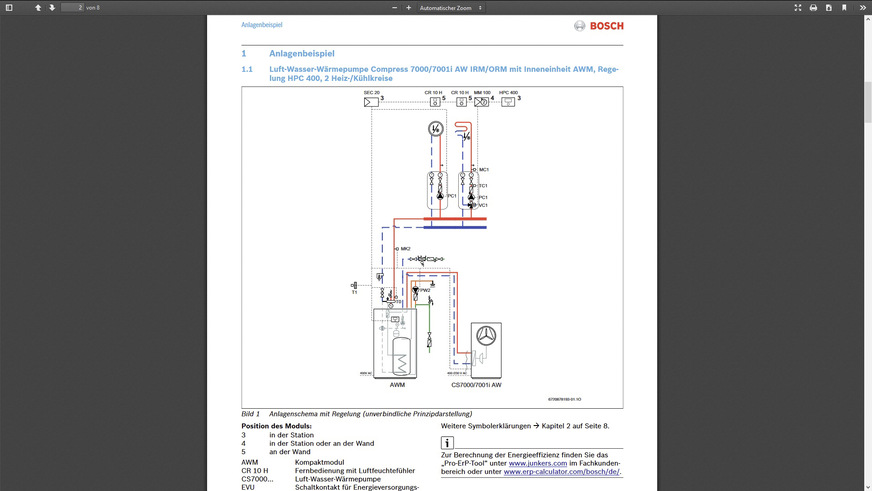This screenshot has width=872, height=491.
Task: Go to next page arrow
Action: (x=52, y=7)
